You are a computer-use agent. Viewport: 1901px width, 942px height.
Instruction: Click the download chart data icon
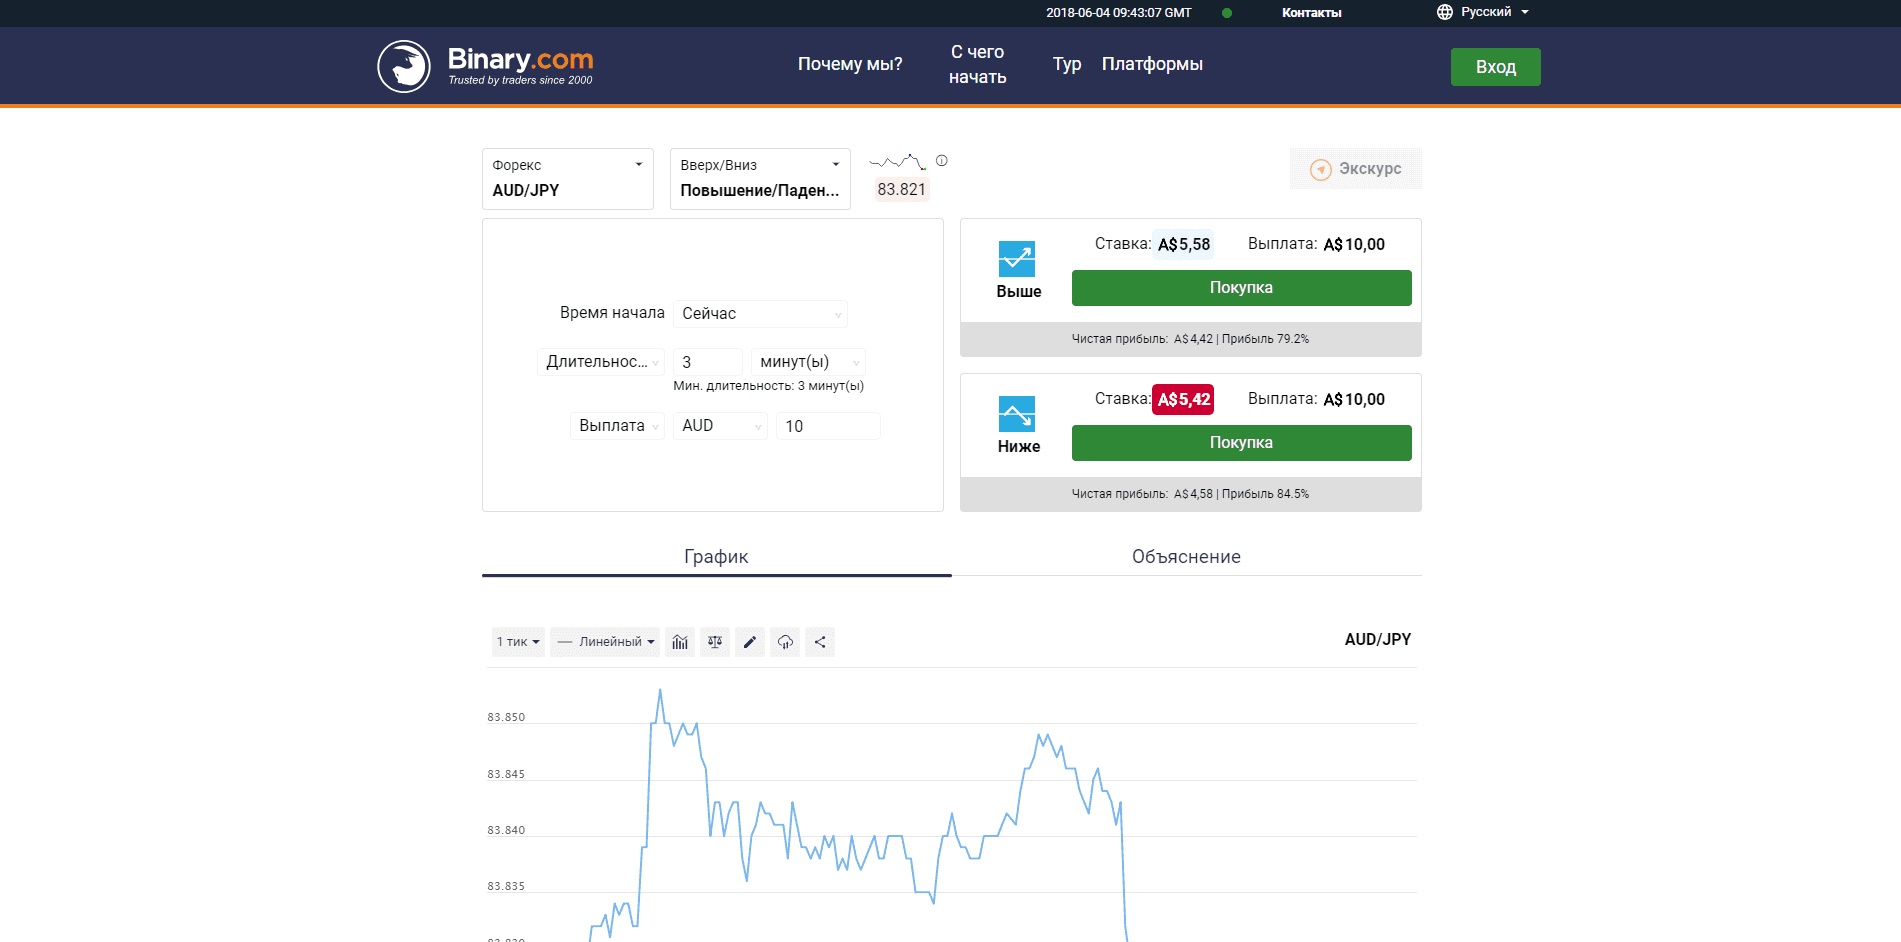pos(785,642)
